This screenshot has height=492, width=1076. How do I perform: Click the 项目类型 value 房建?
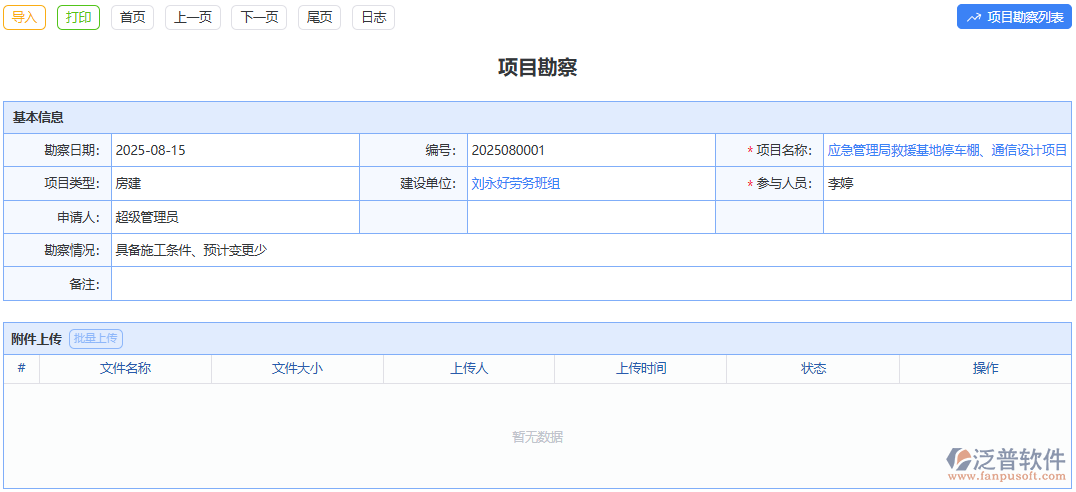[x=128, y=183]
